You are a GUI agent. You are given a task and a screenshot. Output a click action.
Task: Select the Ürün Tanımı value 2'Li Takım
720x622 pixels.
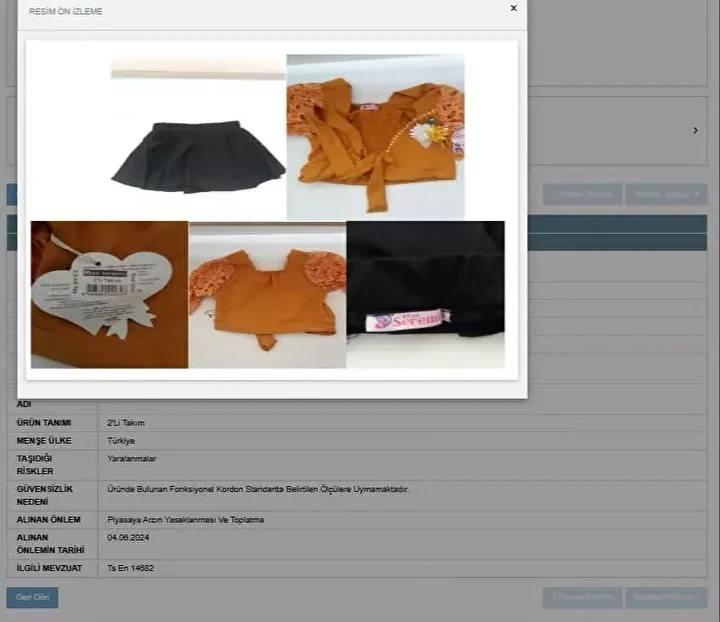click(x=126, y=423)
